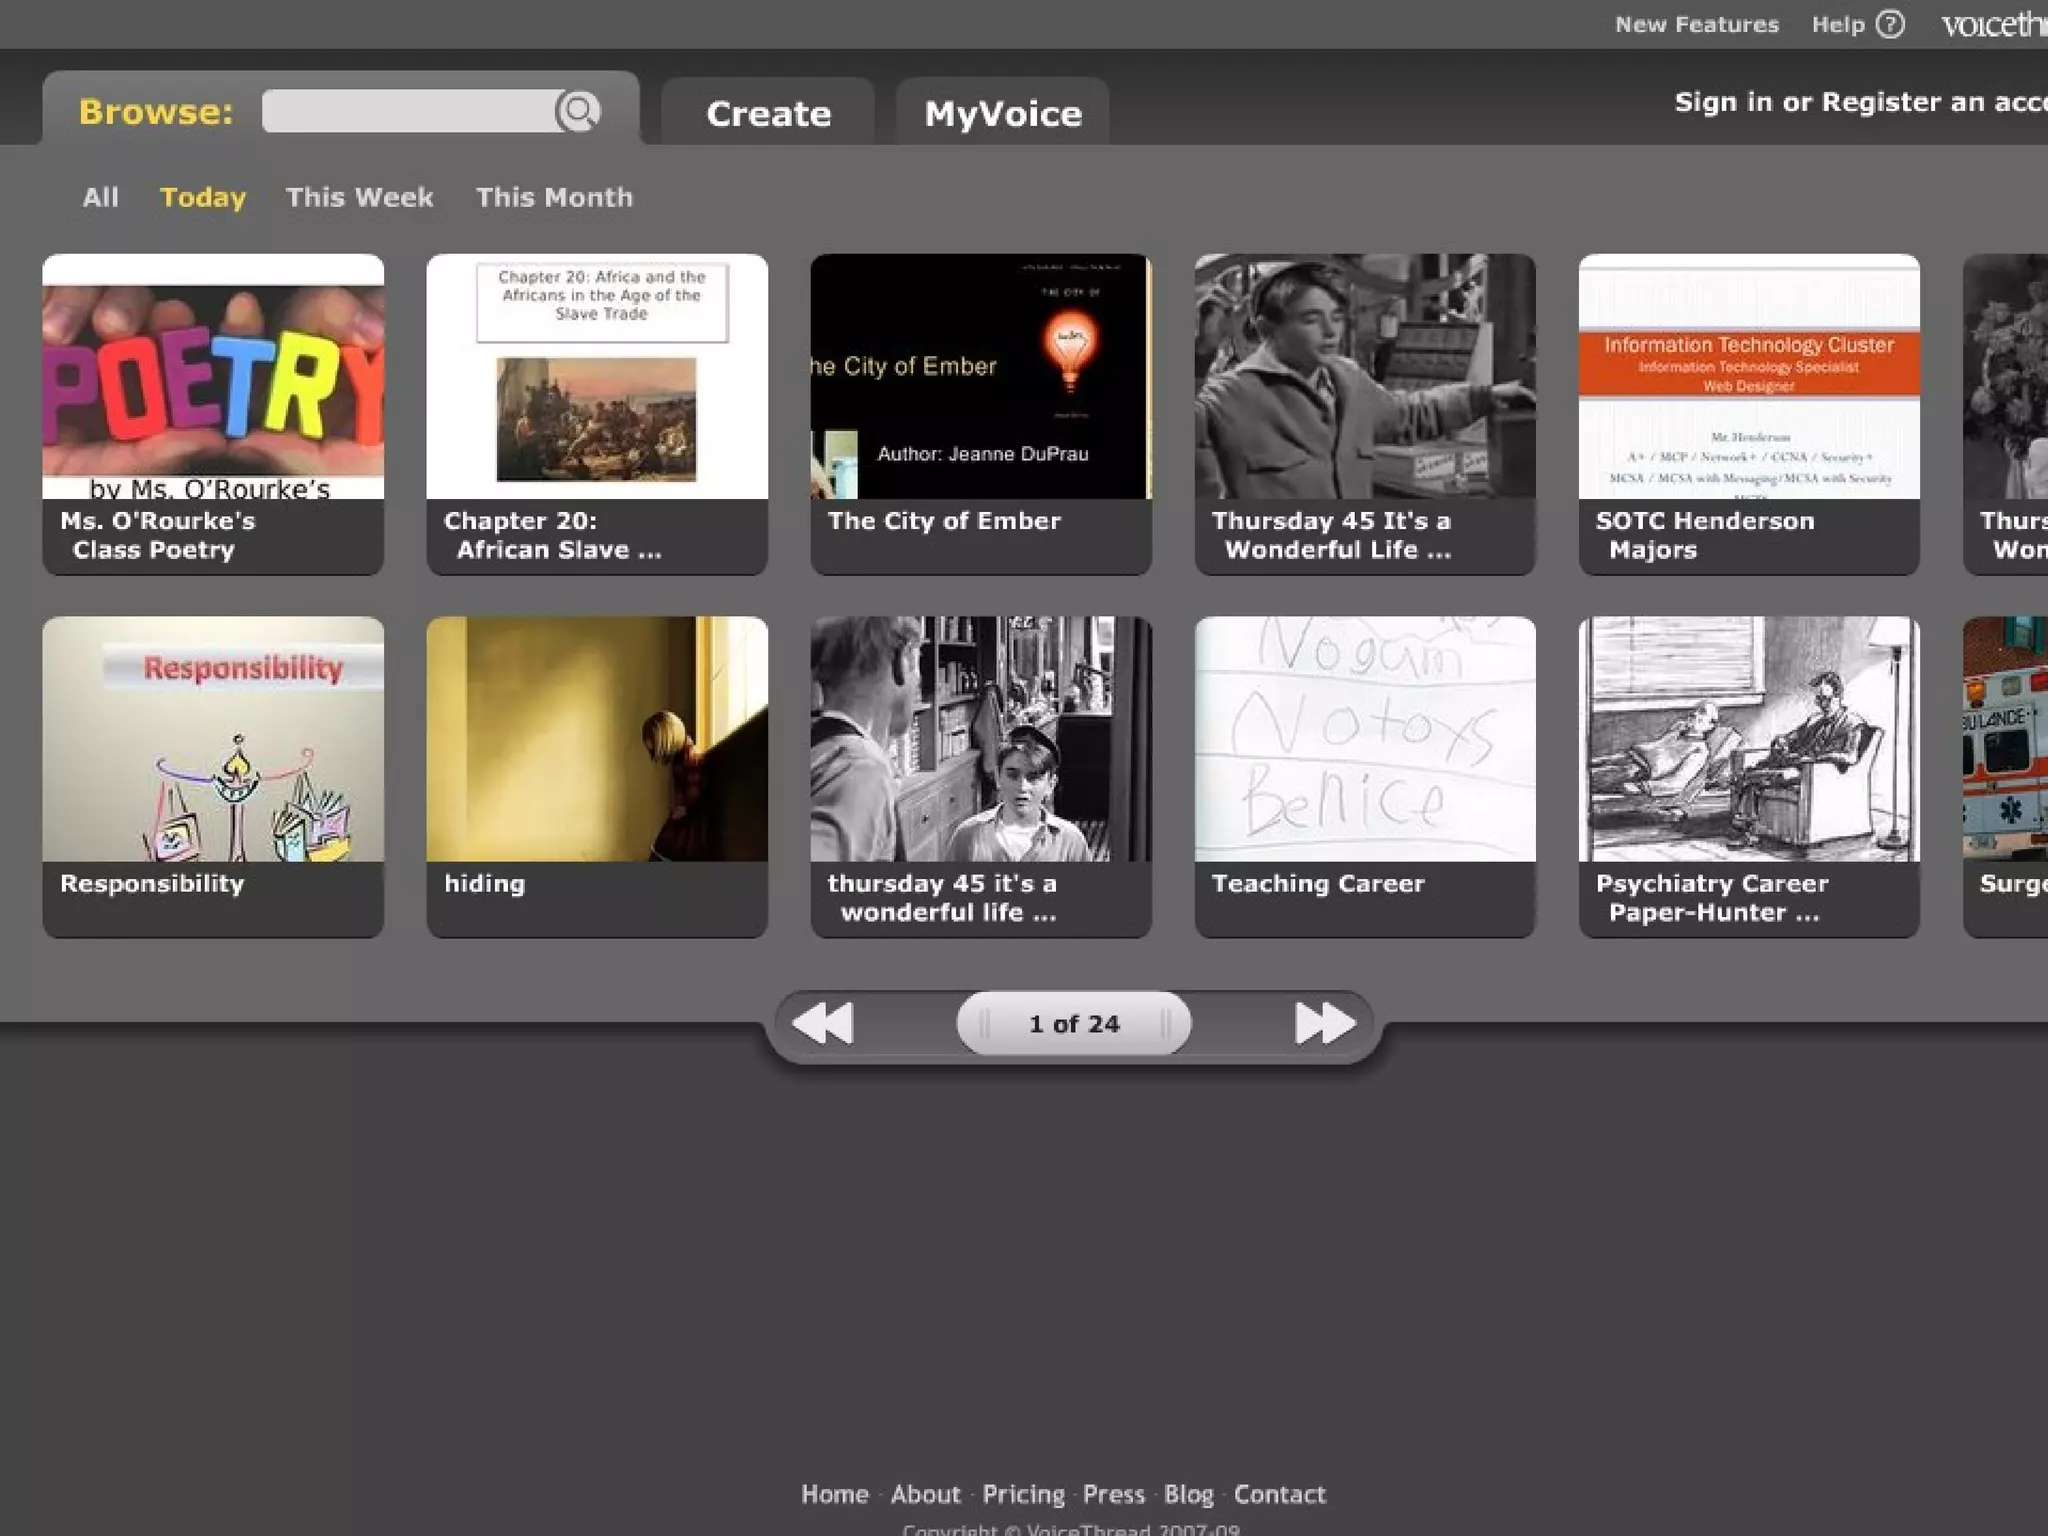Go to previous page with rewind arrows
Viewport: 2048px width, 1536px height.
coord(823,1023)
